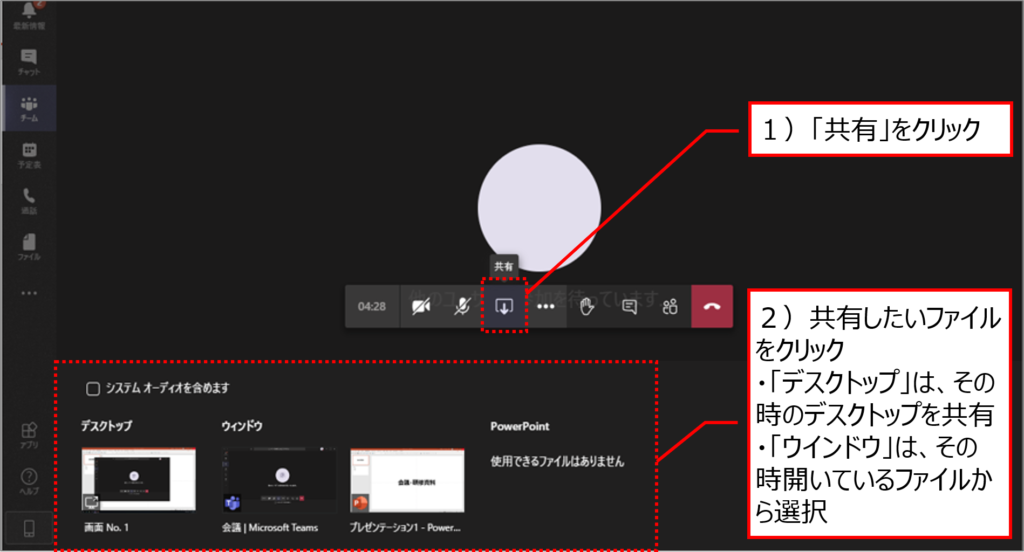
Task: Open the Activity bell in sidebar
Action: point(29,16)
